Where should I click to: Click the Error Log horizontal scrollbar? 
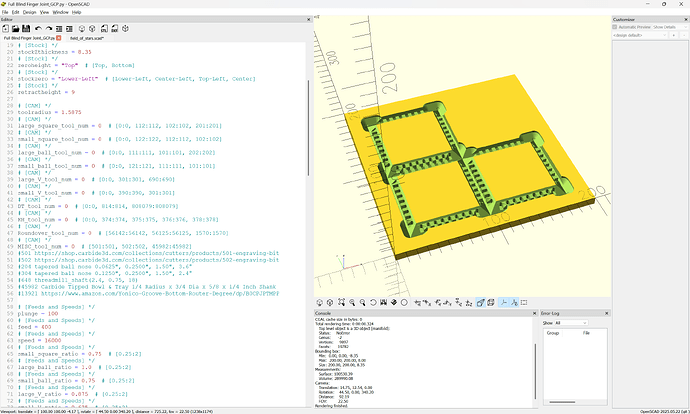click(562, 402)
